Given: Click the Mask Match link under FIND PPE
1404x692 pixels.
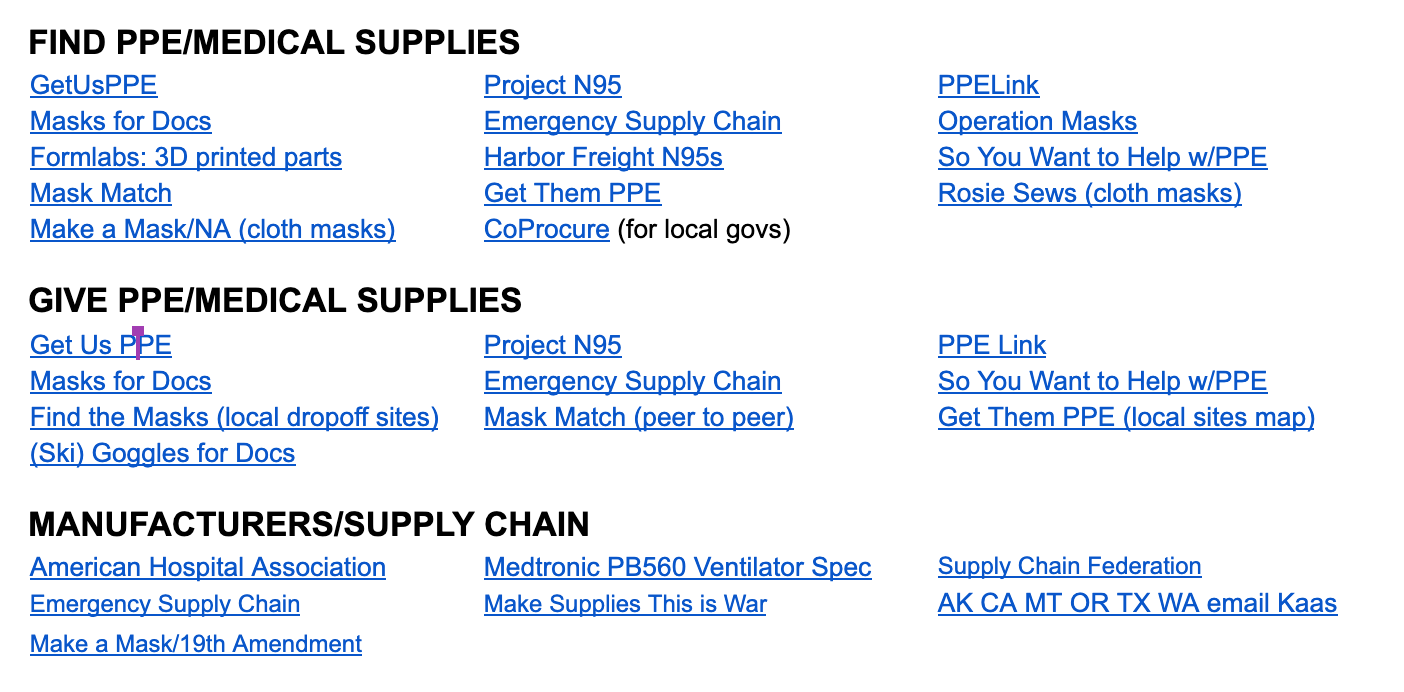Looking at the screenshot, I should 100,193.
